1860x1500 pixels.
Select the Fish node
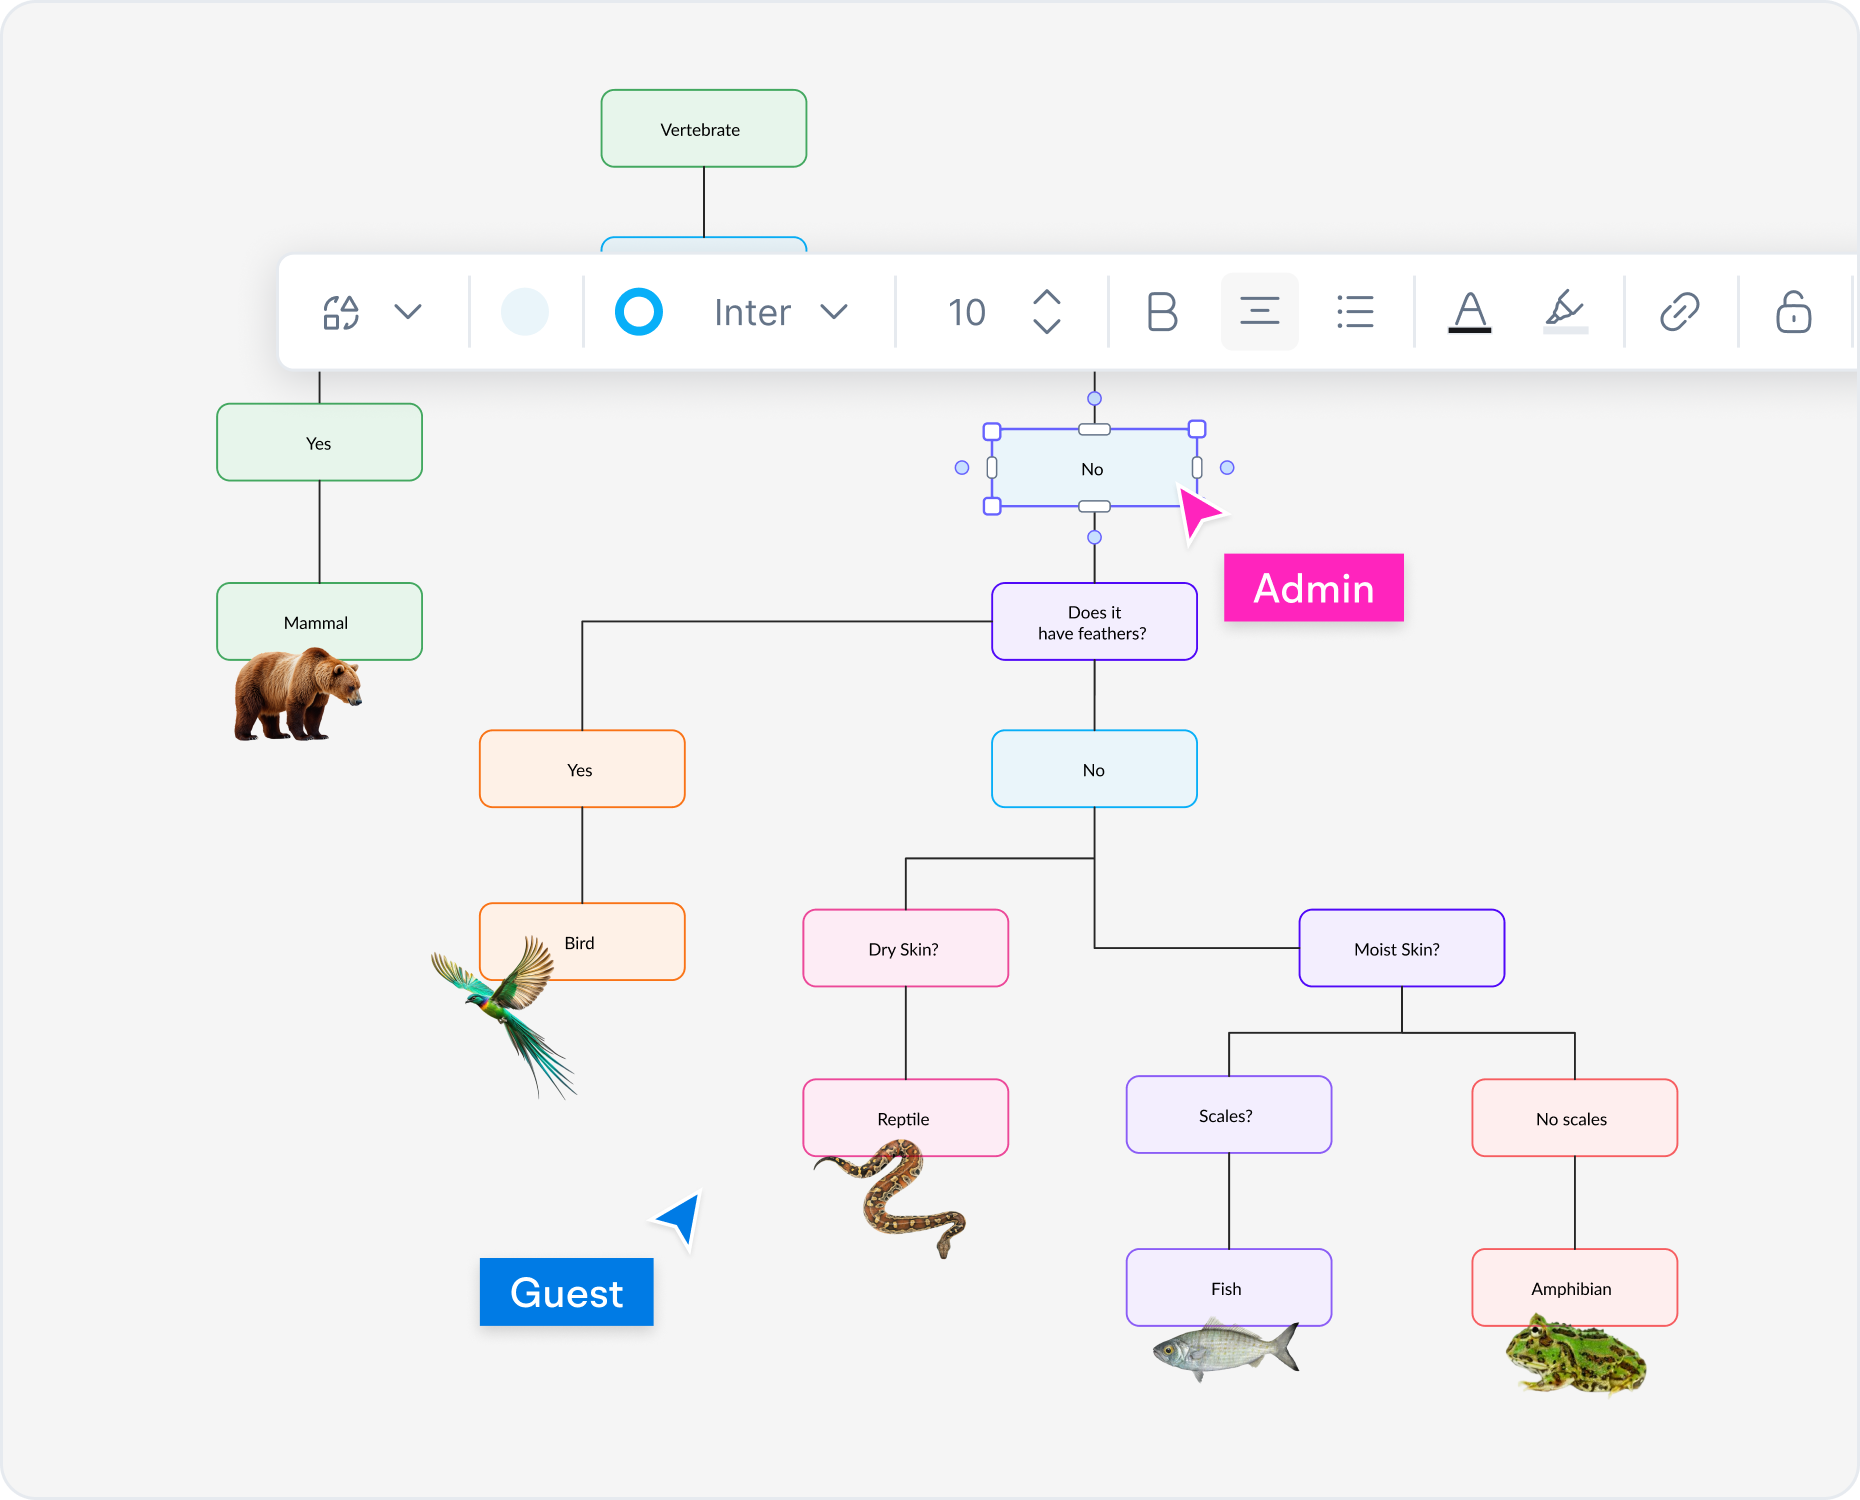tap(1229, 1288)
